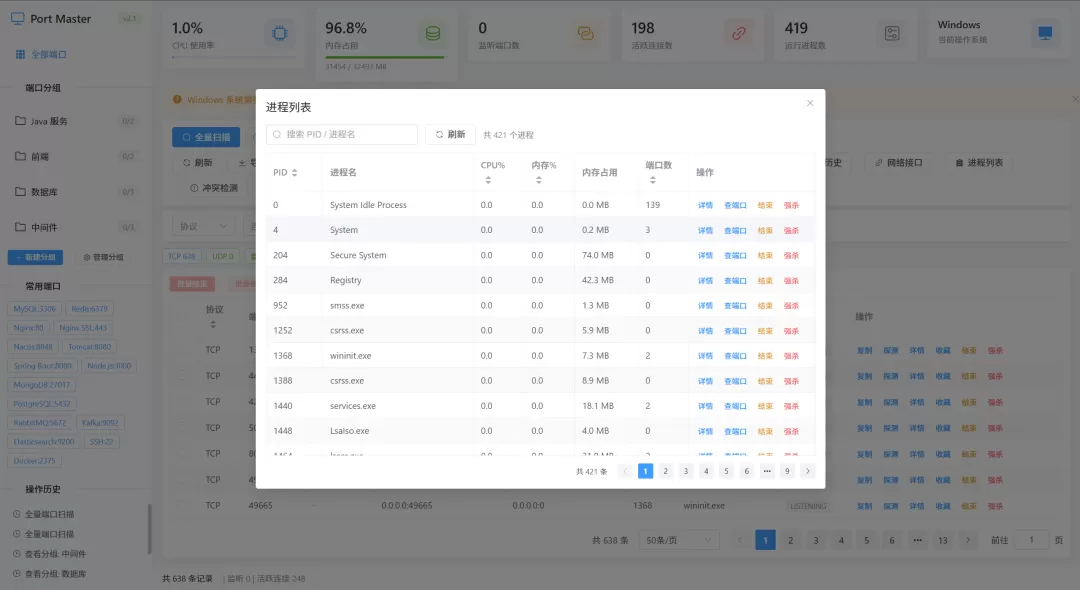Screen dimensions: 1080x590
Task: Click the 前往 page number input field
Action: pos(1031,540)
